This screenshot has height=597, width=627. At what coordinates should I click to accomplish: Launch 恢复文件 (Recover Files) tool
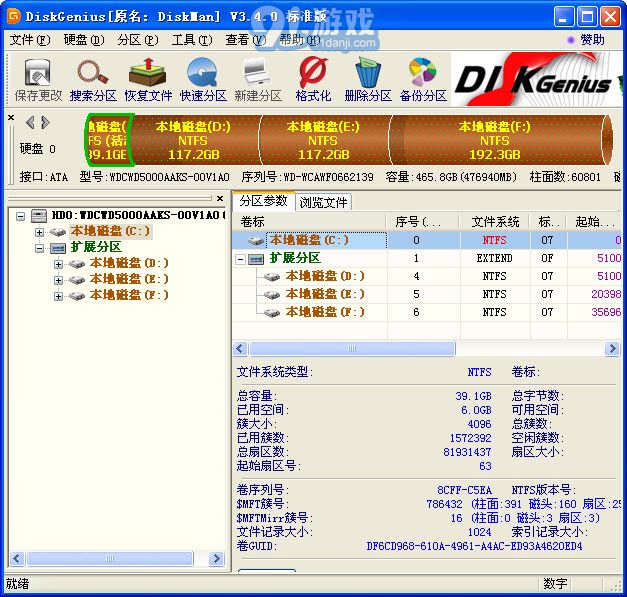[x=148, y=80]
